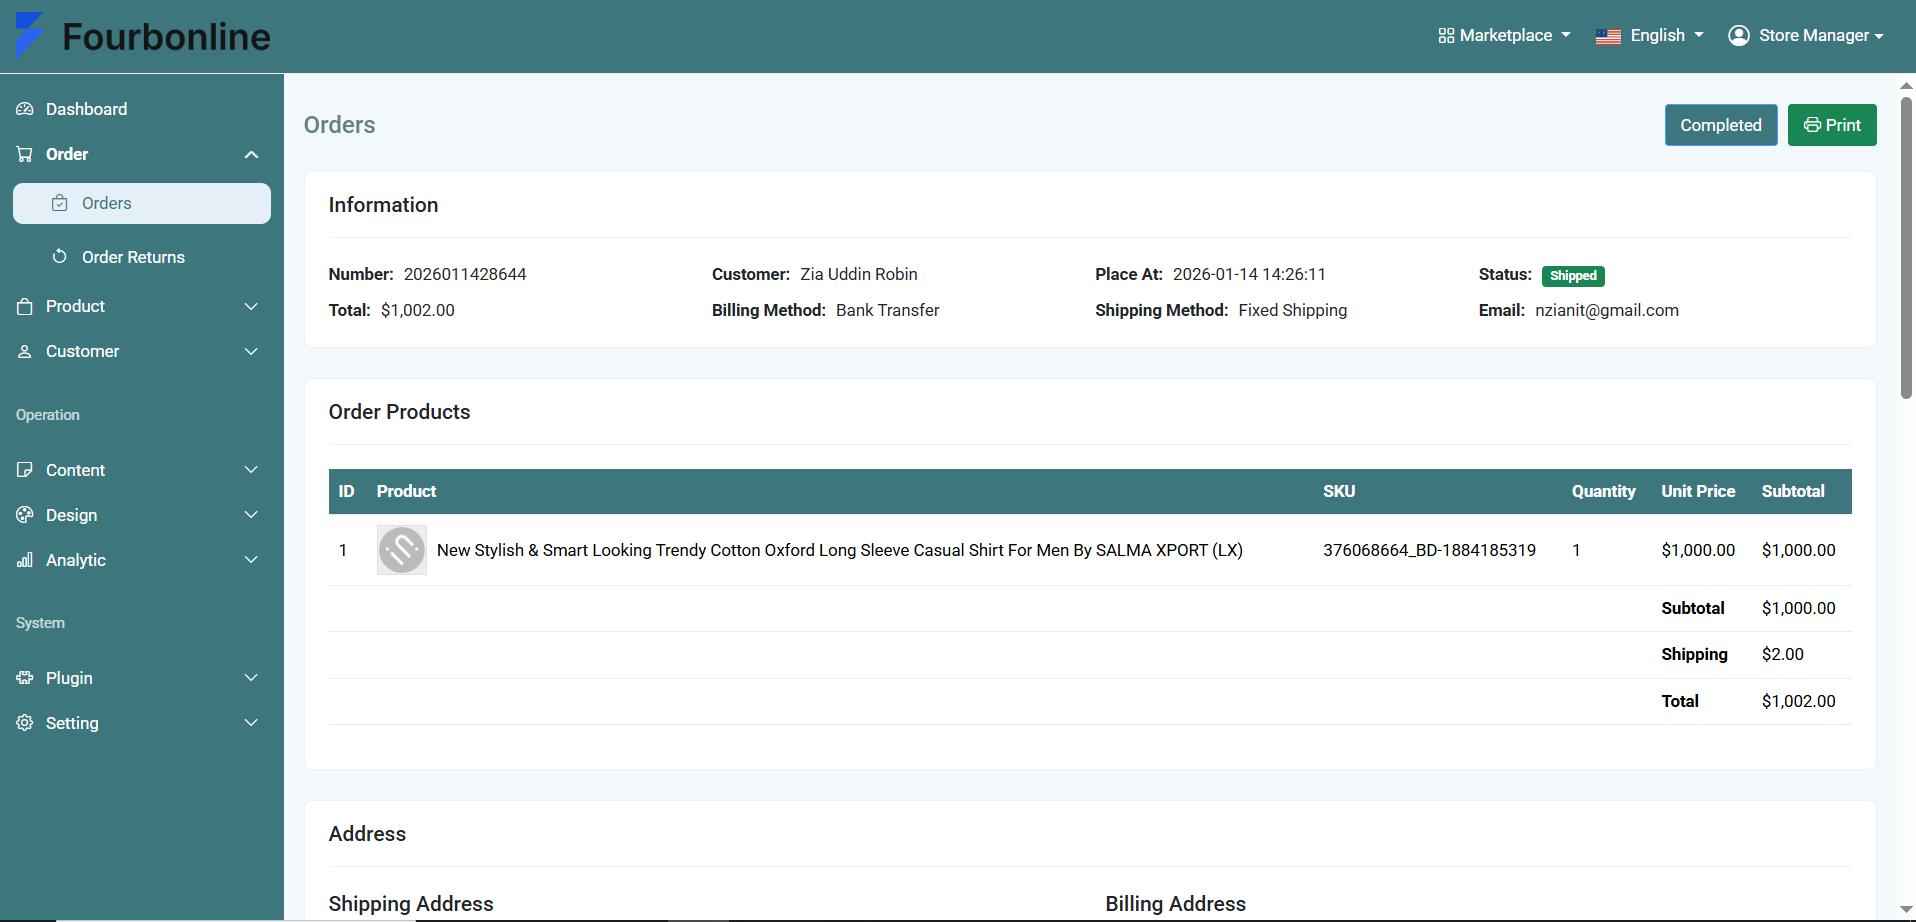Go to Orders in sidebar
This screenshot has height=922, width=1916.
pos(142,203)
